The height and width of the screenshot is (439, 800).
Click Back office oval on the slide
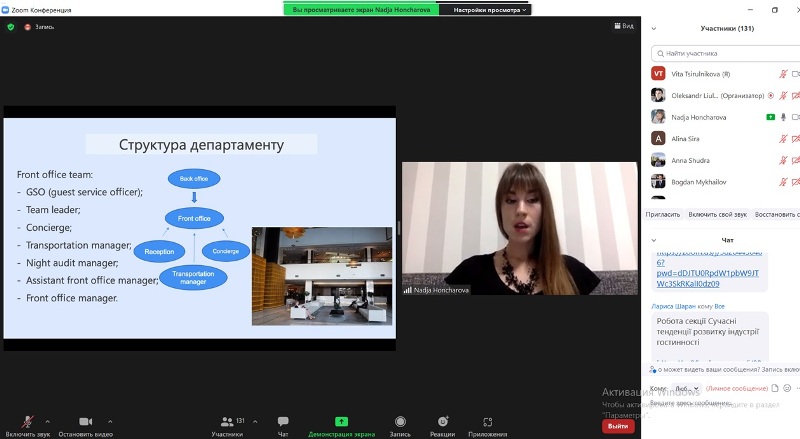(194, 179)
